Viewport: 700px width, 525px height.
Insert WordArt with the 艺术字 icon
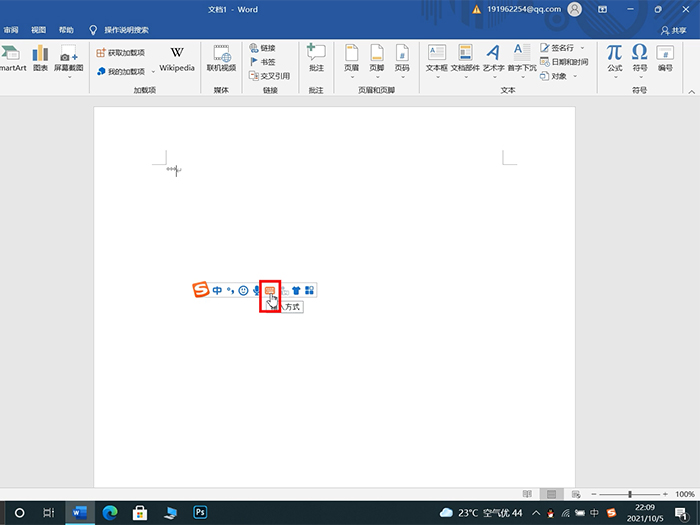click(x=493, y=53)
